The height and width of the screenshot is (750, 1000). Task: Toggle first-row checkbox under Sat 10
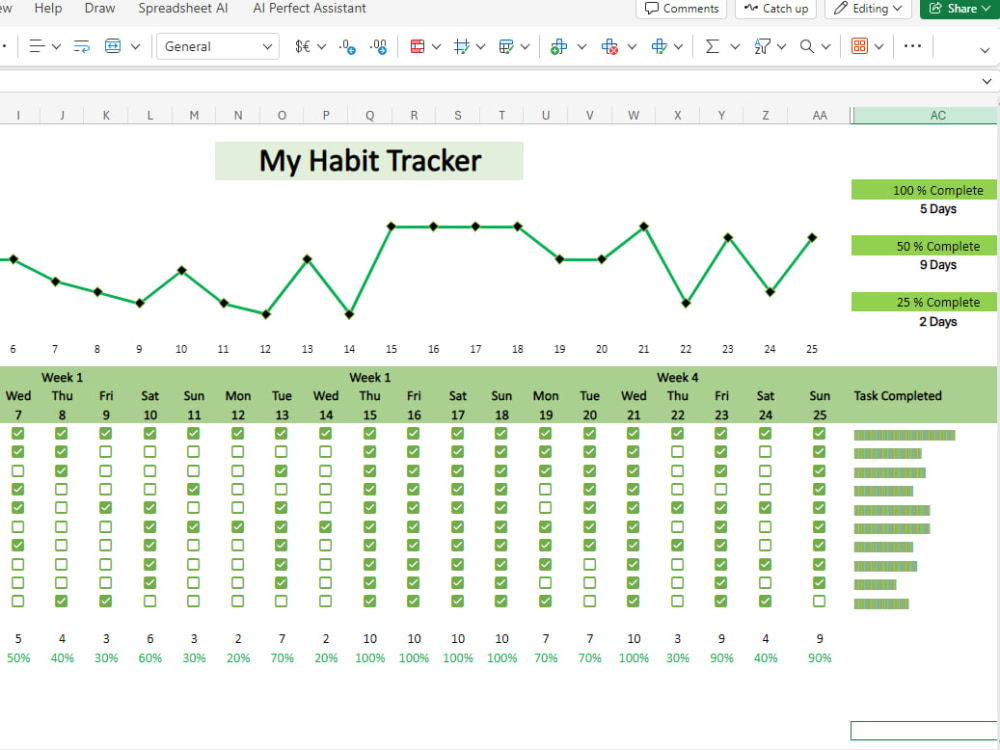tap(150, 434)
